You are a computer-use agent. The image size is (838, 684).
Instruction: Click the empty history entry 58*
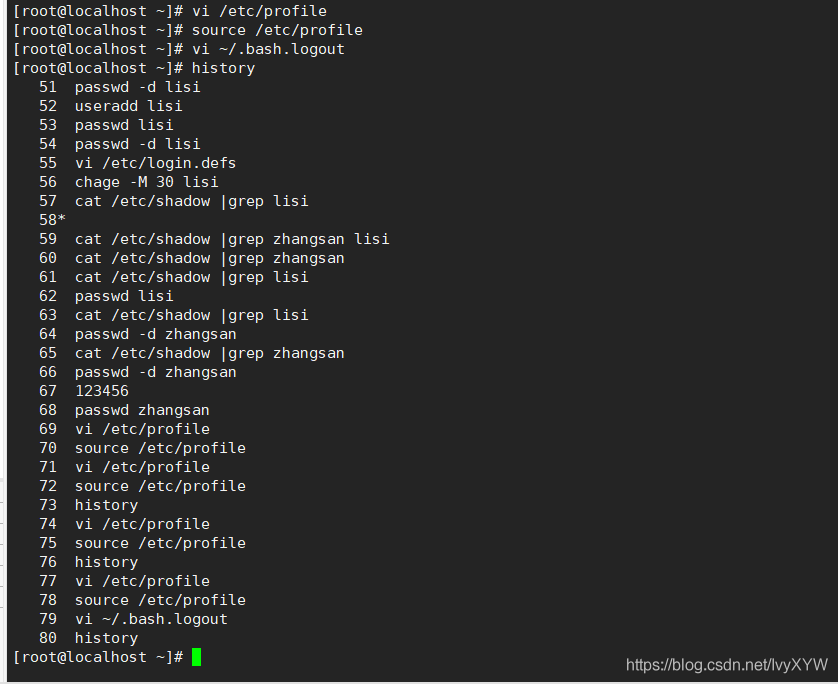point(52,220)
